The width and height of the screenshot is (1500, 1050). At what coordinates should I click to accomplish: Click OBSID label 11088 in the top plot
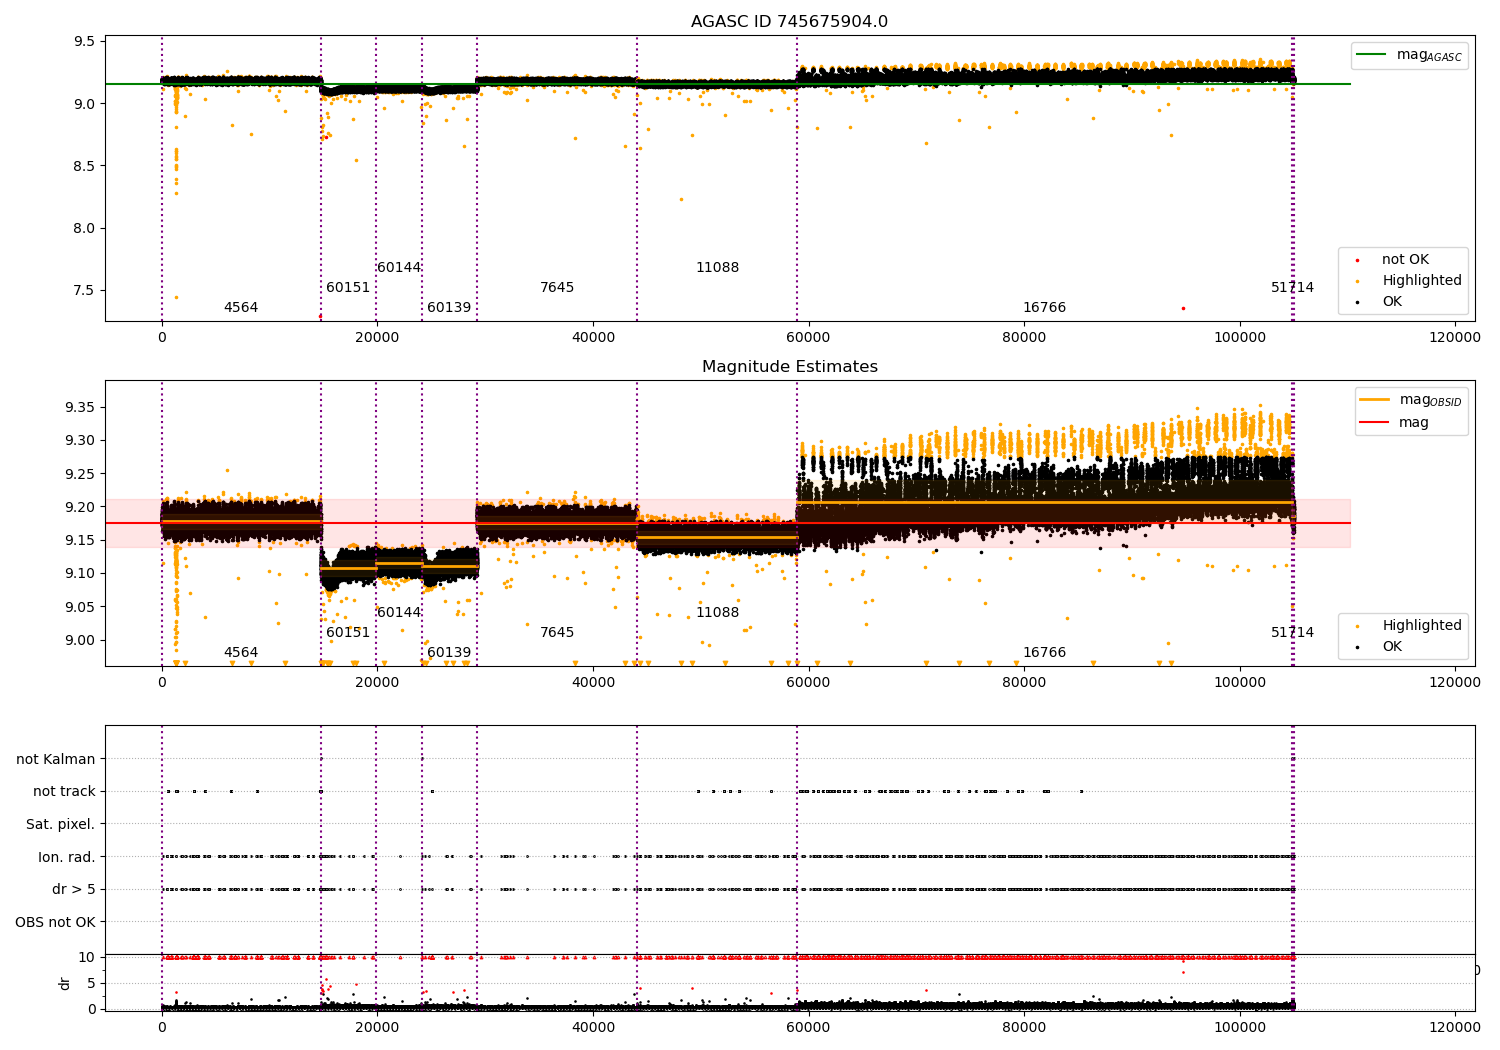[718, 268]
